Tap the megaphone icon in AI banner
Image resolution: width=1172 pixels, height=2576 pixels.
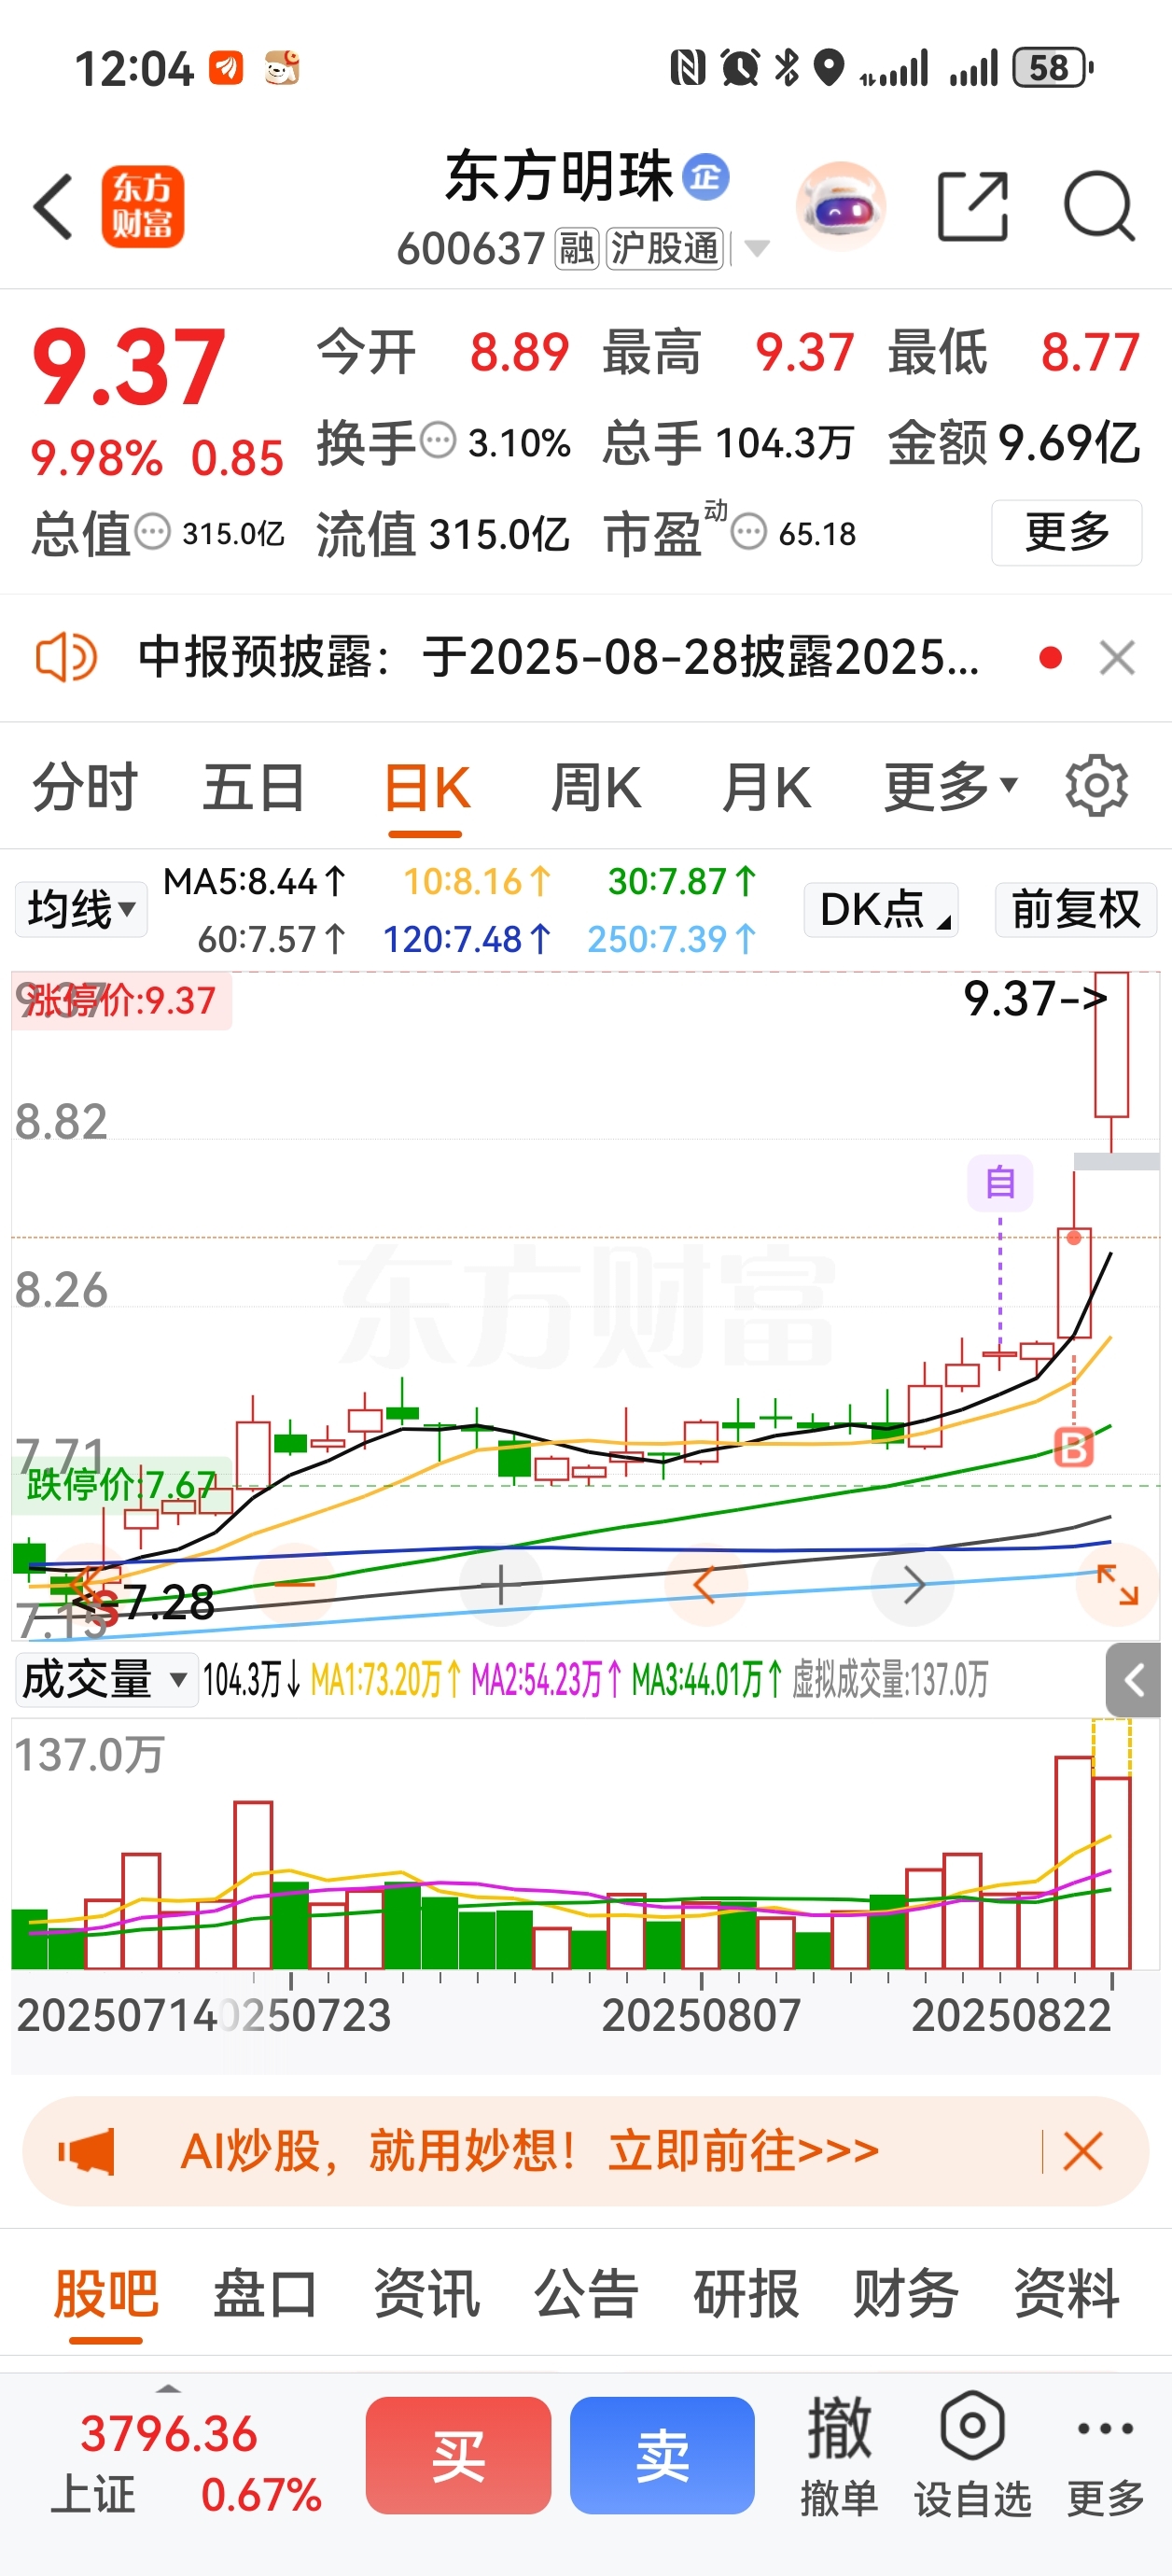87,2151
